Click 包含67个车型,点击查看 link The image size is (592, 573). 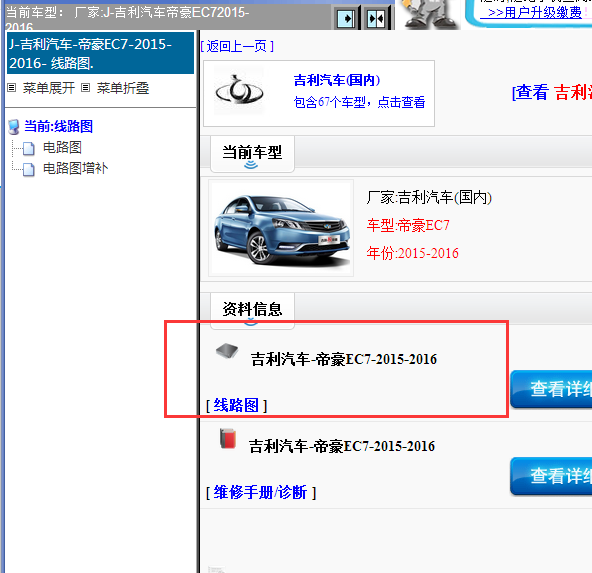tap(359, 102)
